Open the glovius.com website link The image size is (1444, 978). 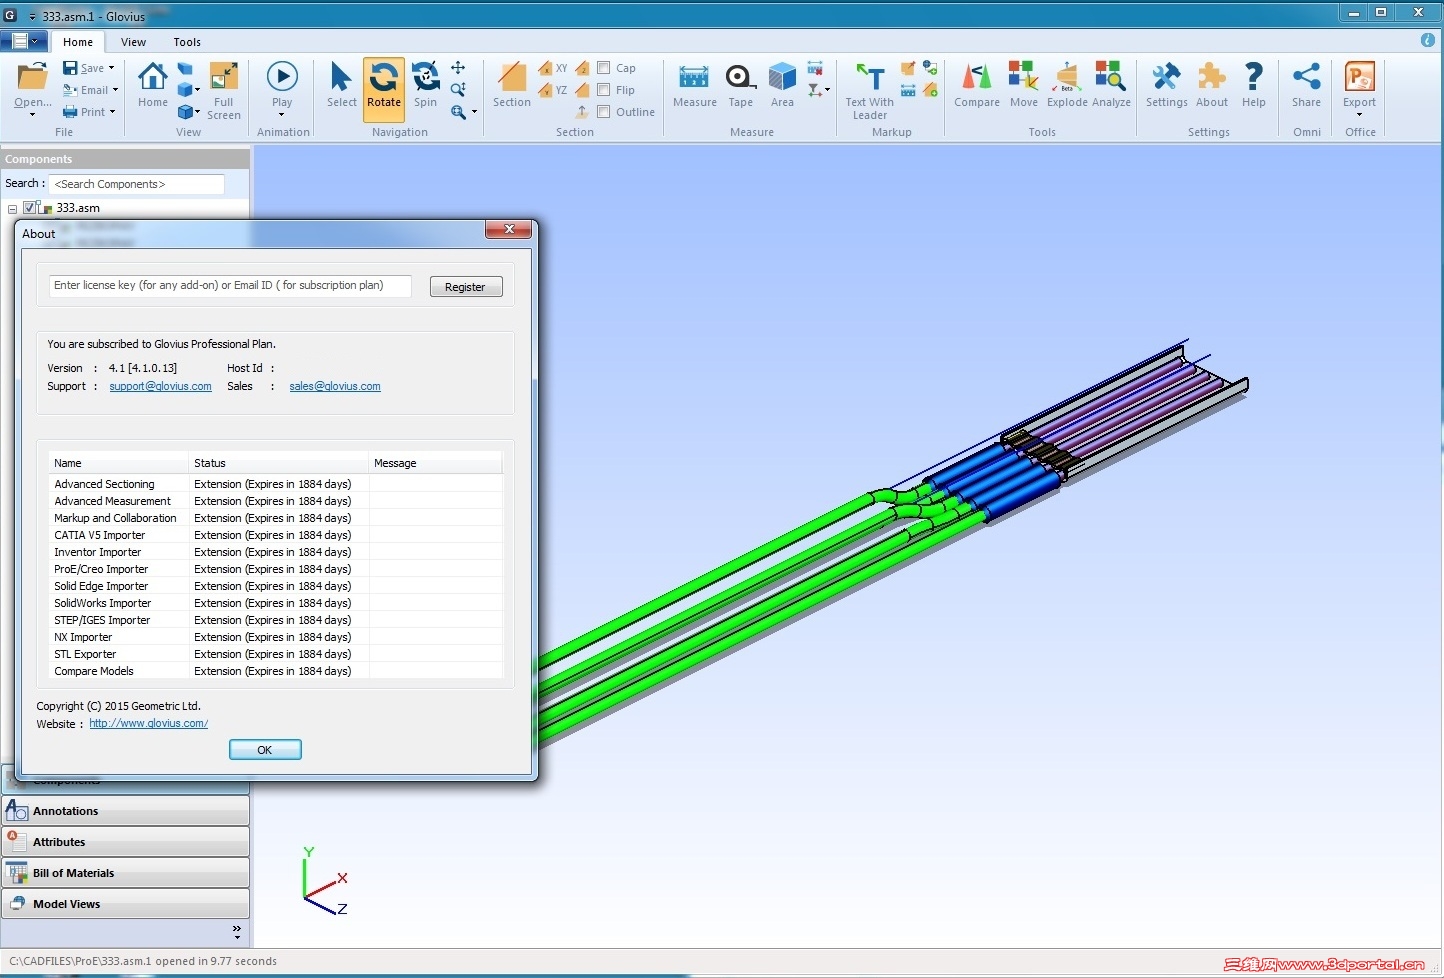148,724
